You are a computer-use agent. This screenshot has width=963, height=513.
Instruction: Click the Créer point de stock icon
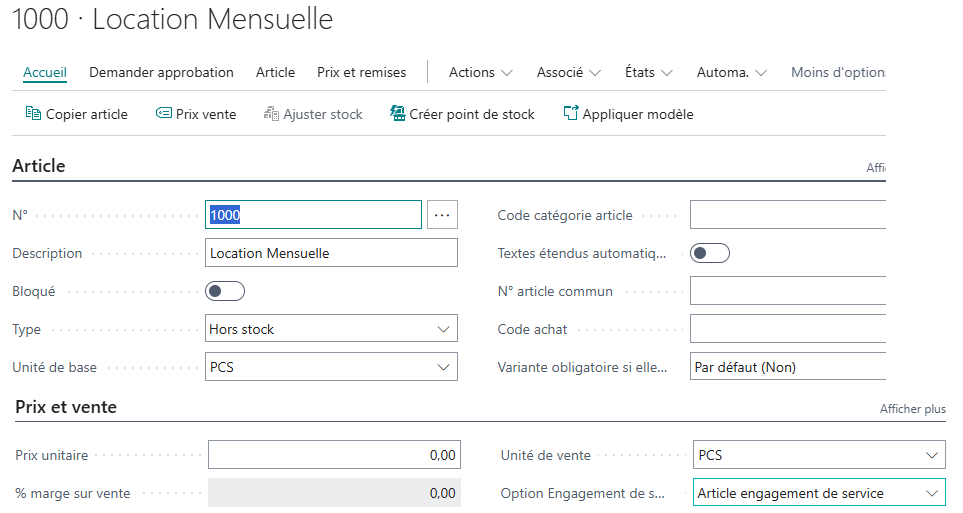click(397, 114)
